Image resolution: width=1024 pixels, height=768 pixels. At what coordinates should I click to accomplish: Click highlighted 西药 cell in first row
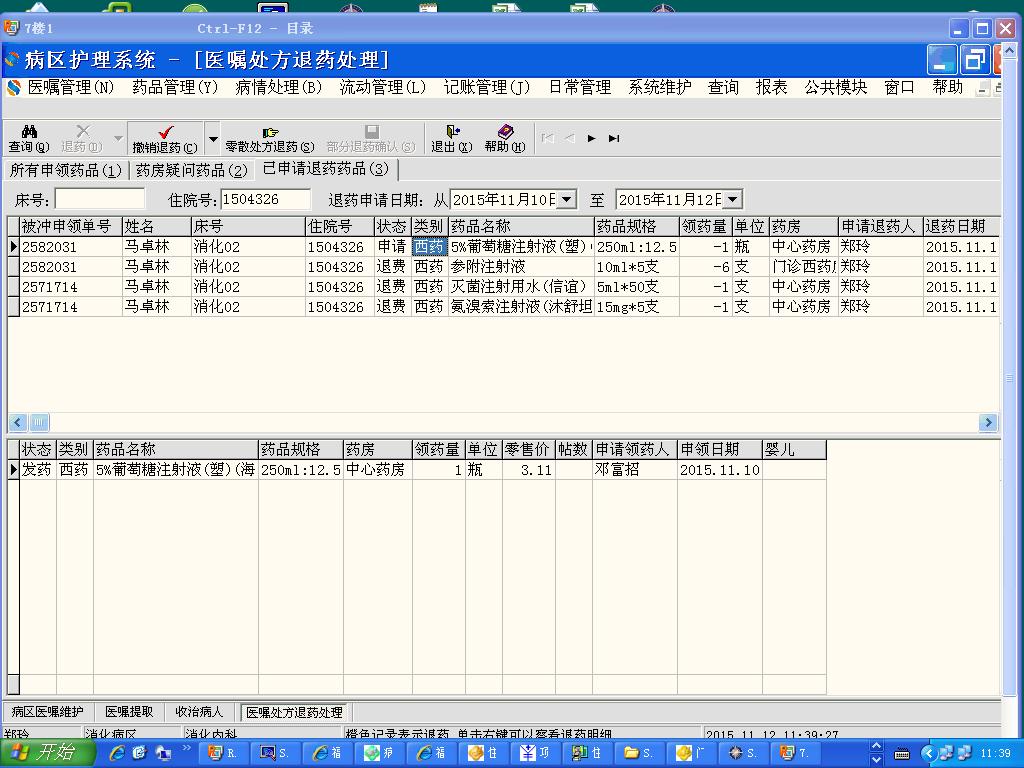[429, 247]
